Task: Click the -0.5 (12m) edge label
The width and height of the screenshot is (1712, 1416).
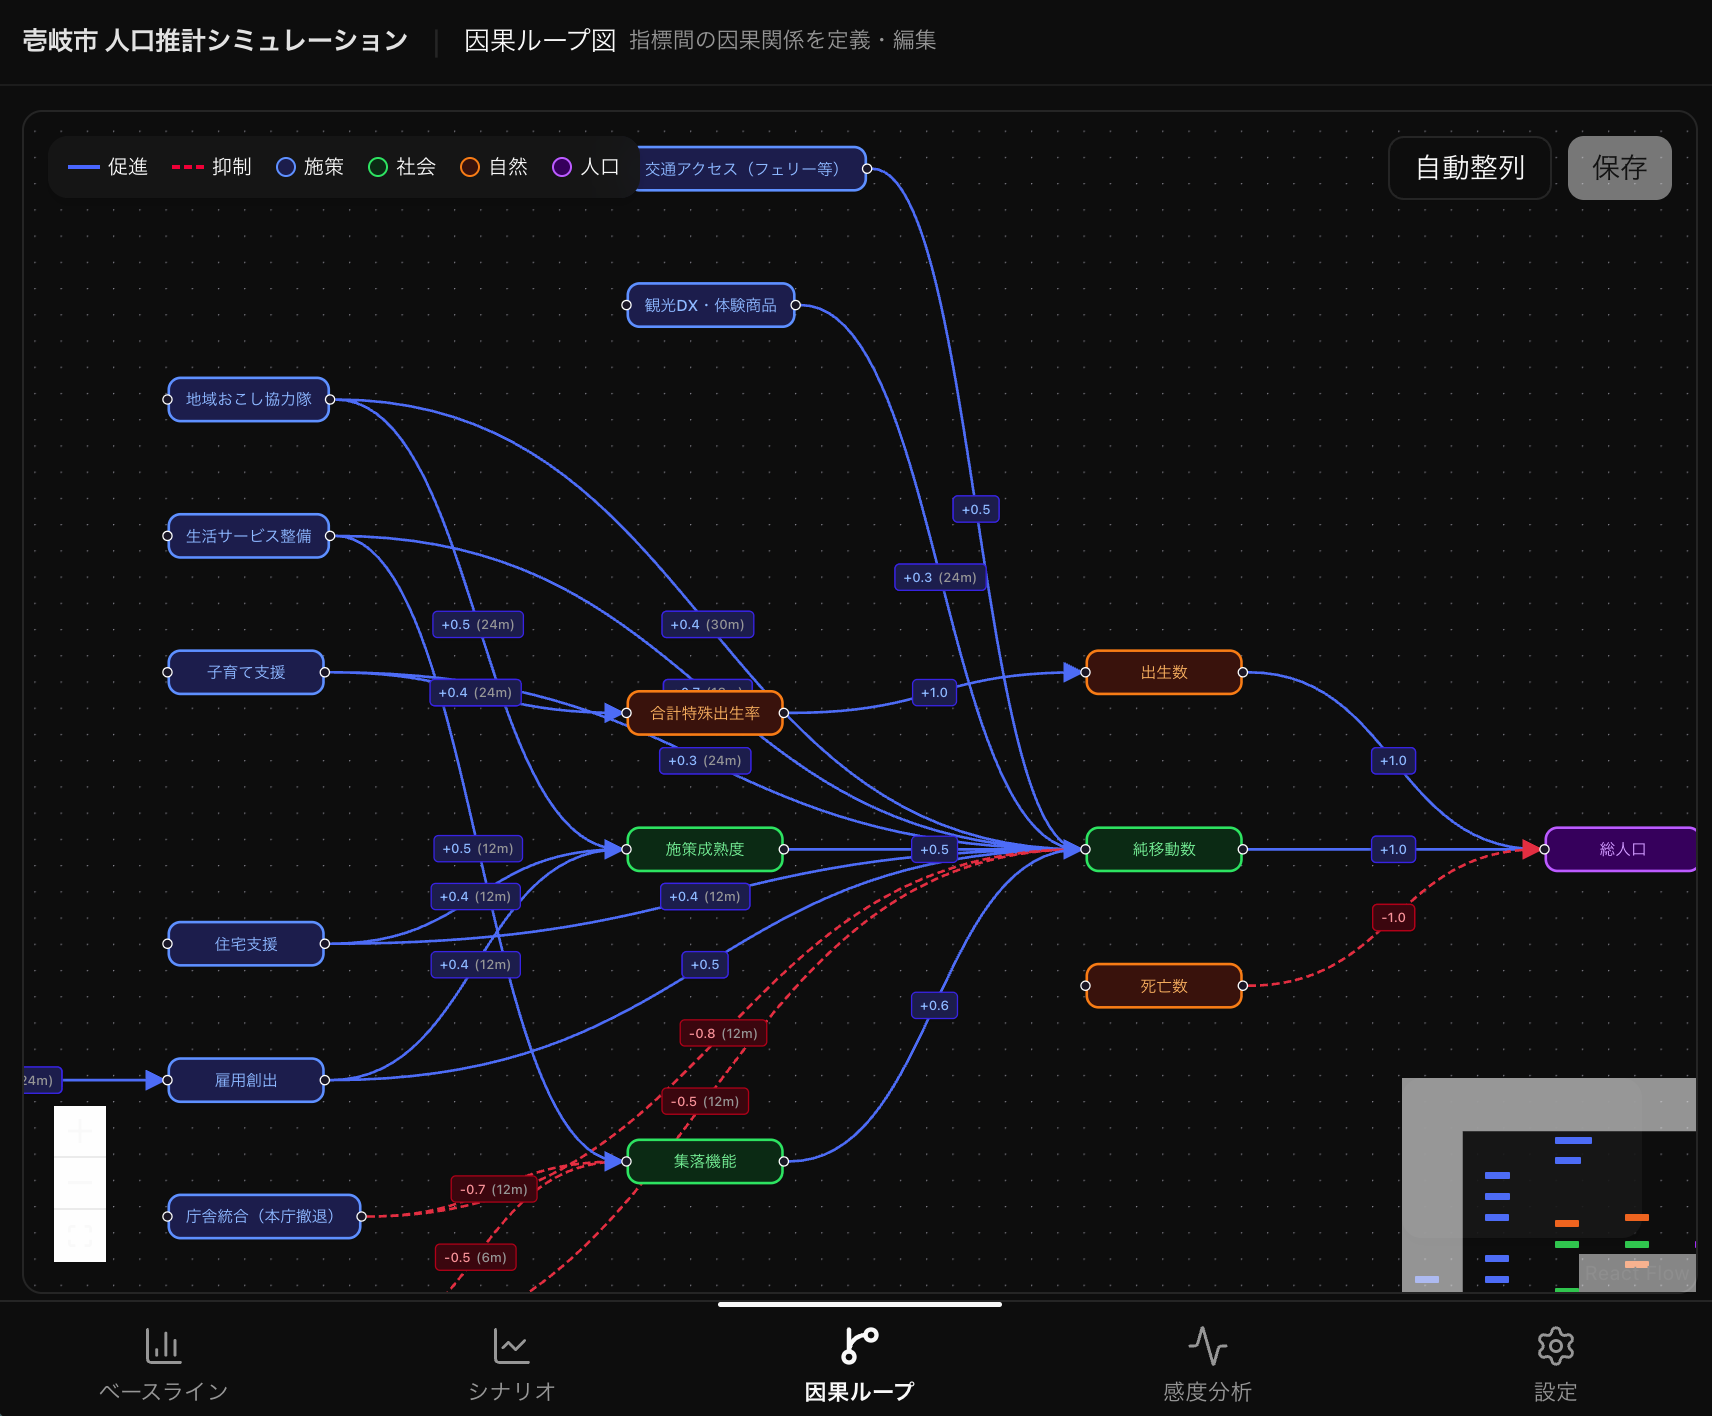Action: pyautogui.click(x=705, y=1101)
